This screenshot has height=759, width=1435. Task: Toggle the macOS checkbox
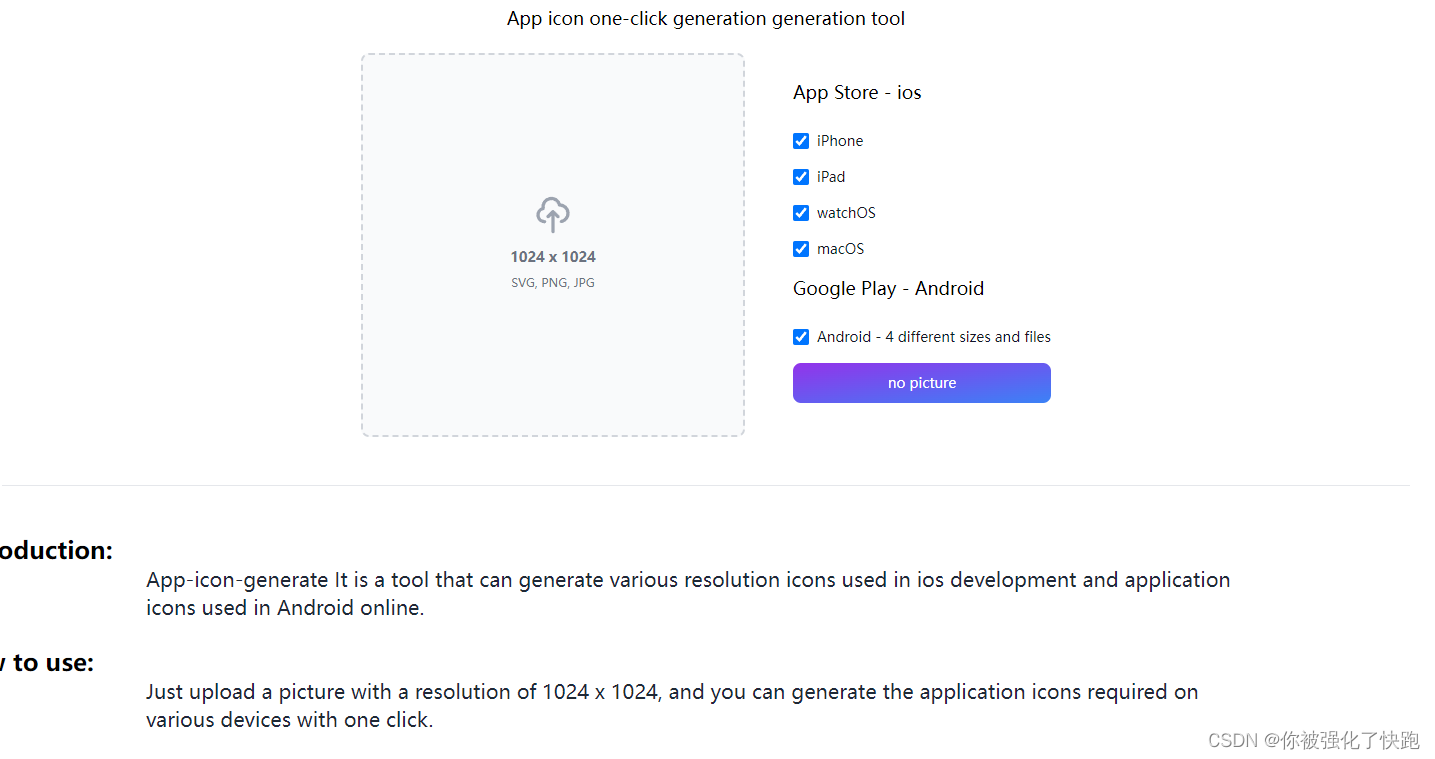(x=801, y=249)
